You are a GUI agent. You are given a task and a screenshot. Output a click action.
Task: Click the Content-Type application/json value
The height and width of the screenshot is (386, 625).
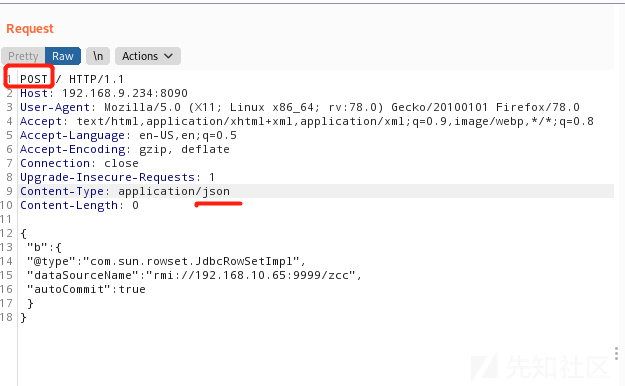[x=174, y=191]
